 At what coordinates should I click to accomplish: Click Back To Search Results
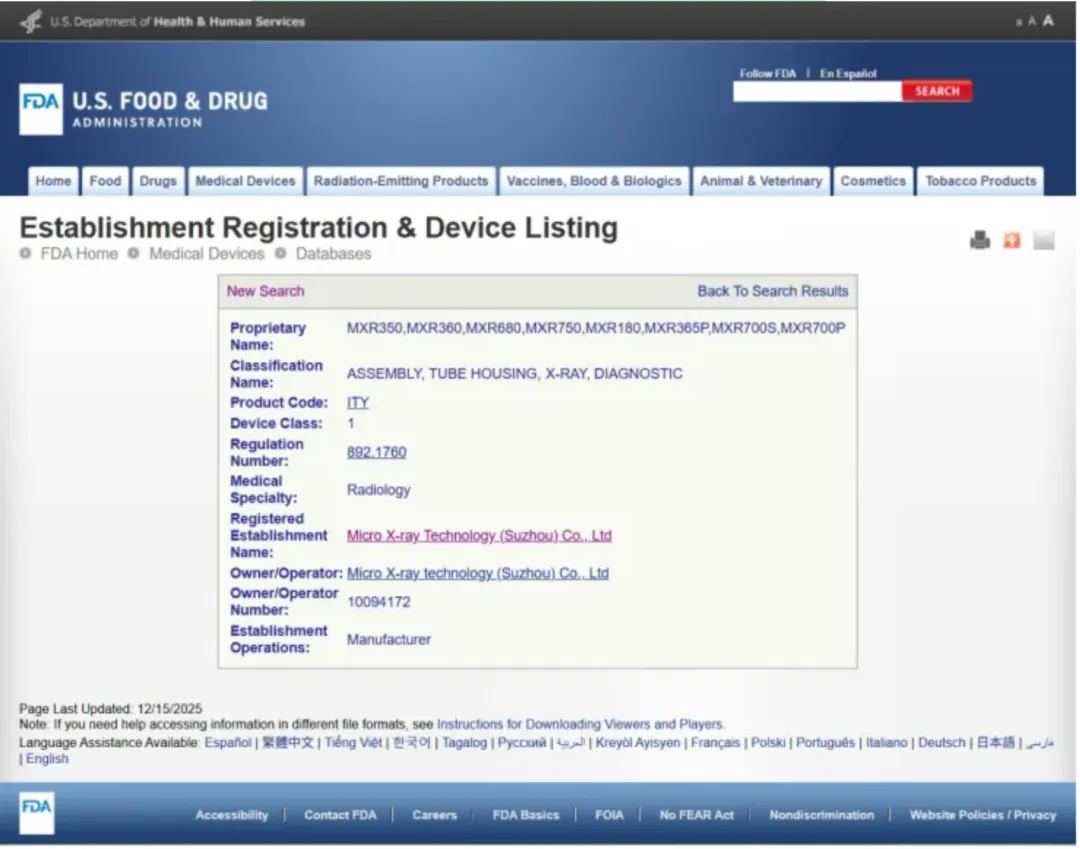tap(772, 291)
